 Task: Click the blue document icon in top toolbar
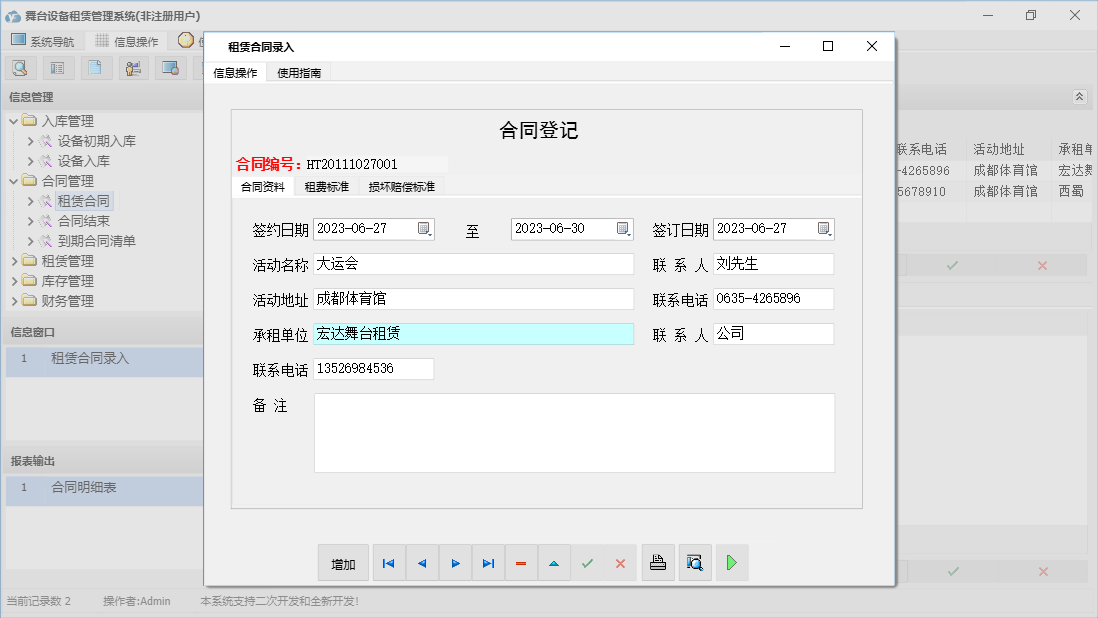(x=95, y=67)
